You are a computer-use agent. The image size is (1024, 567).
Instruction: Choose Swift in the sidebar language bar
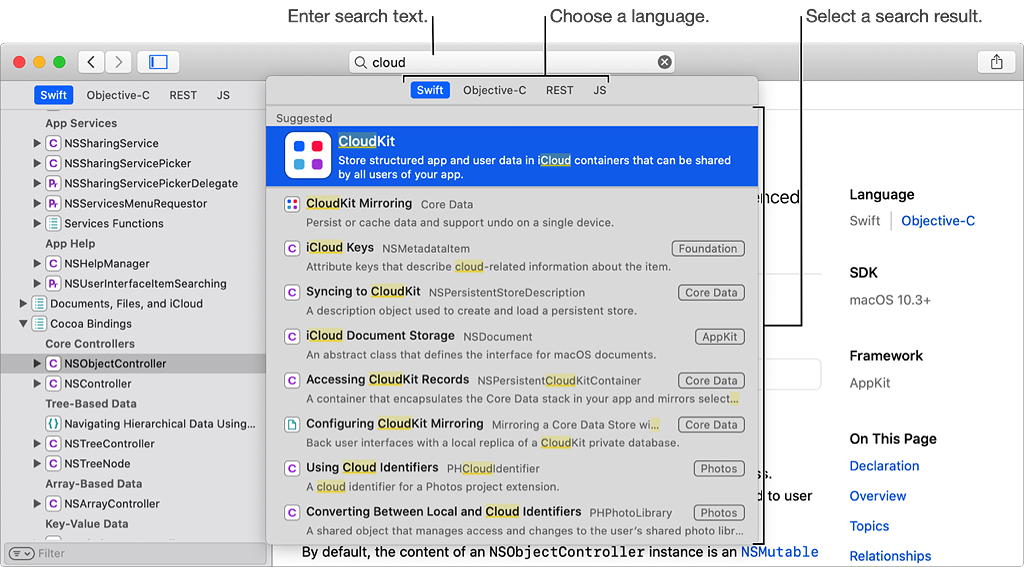click(x=53, y=95)
